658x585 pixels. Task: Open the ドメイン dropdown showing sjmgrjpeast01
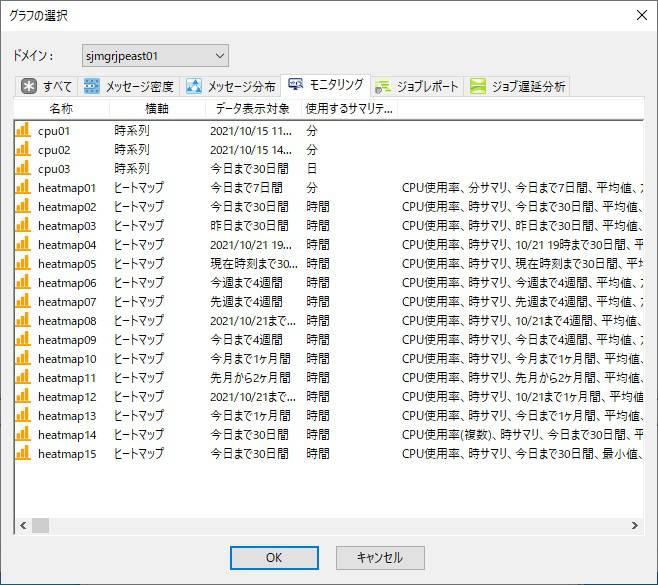point(155,56)
